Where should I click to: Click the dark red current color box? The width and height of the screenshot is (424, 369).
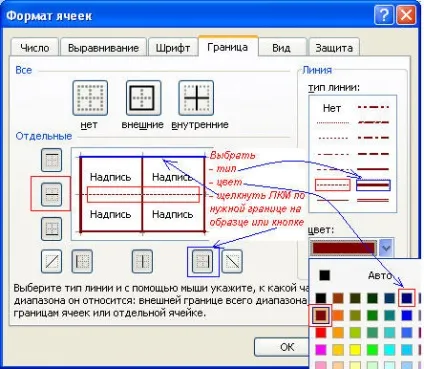click(x=343, y=248)
